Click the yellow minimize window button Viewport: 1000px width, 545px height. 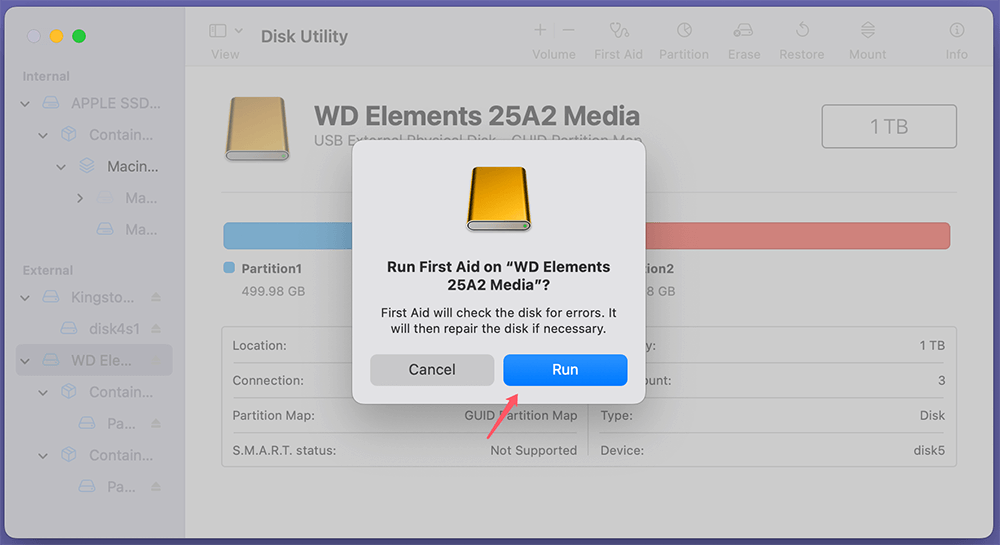(56, 36)
